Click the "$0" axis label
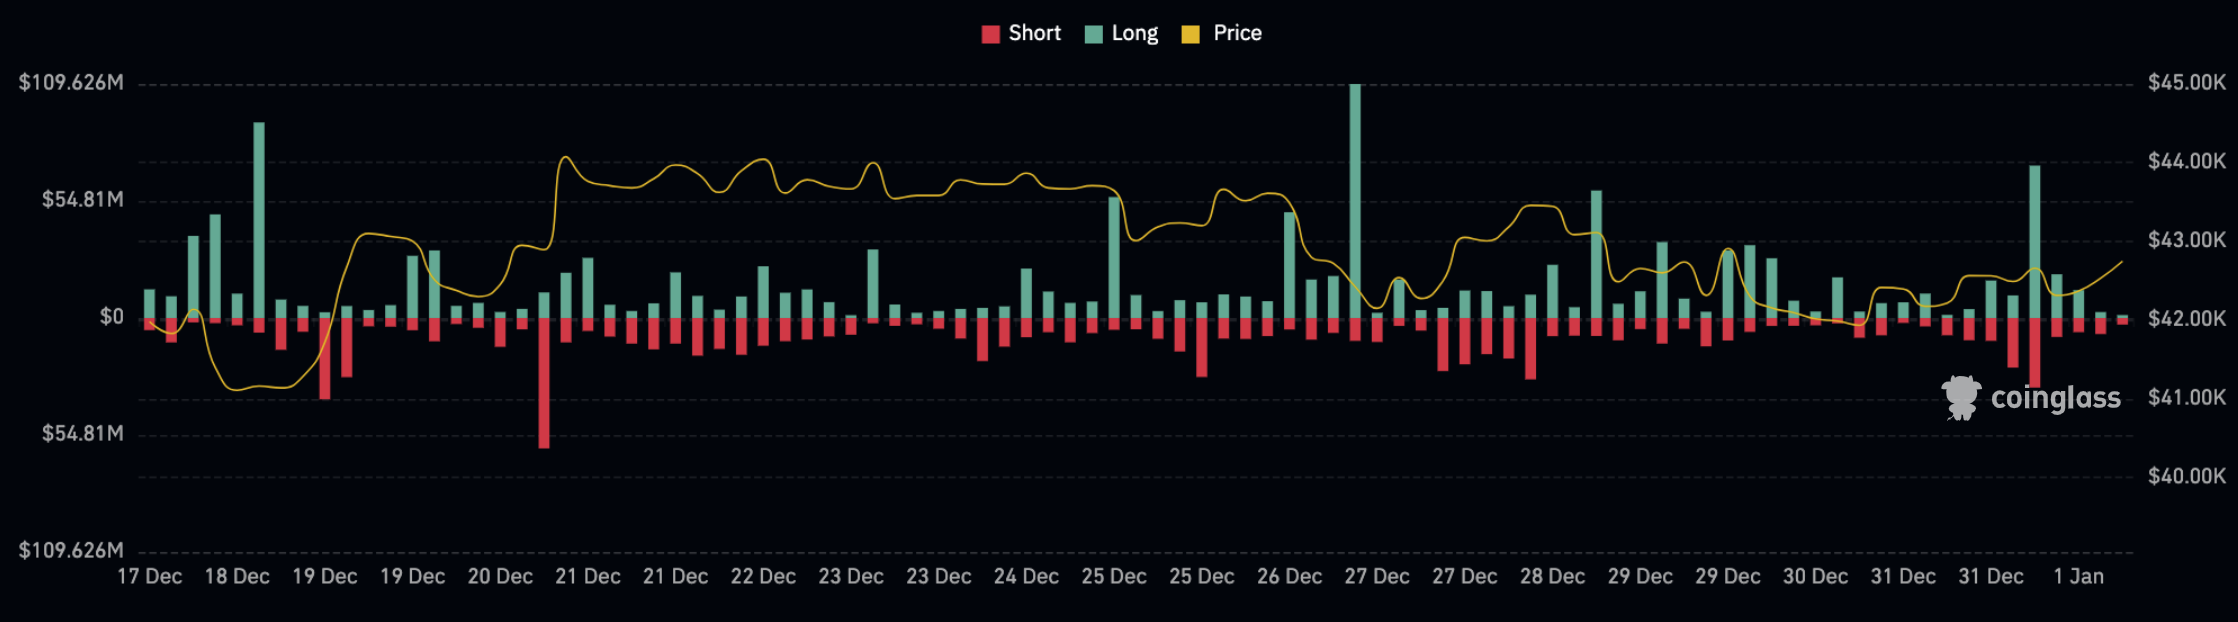This screenshot has height=622, width=2238. coord(112,317)
